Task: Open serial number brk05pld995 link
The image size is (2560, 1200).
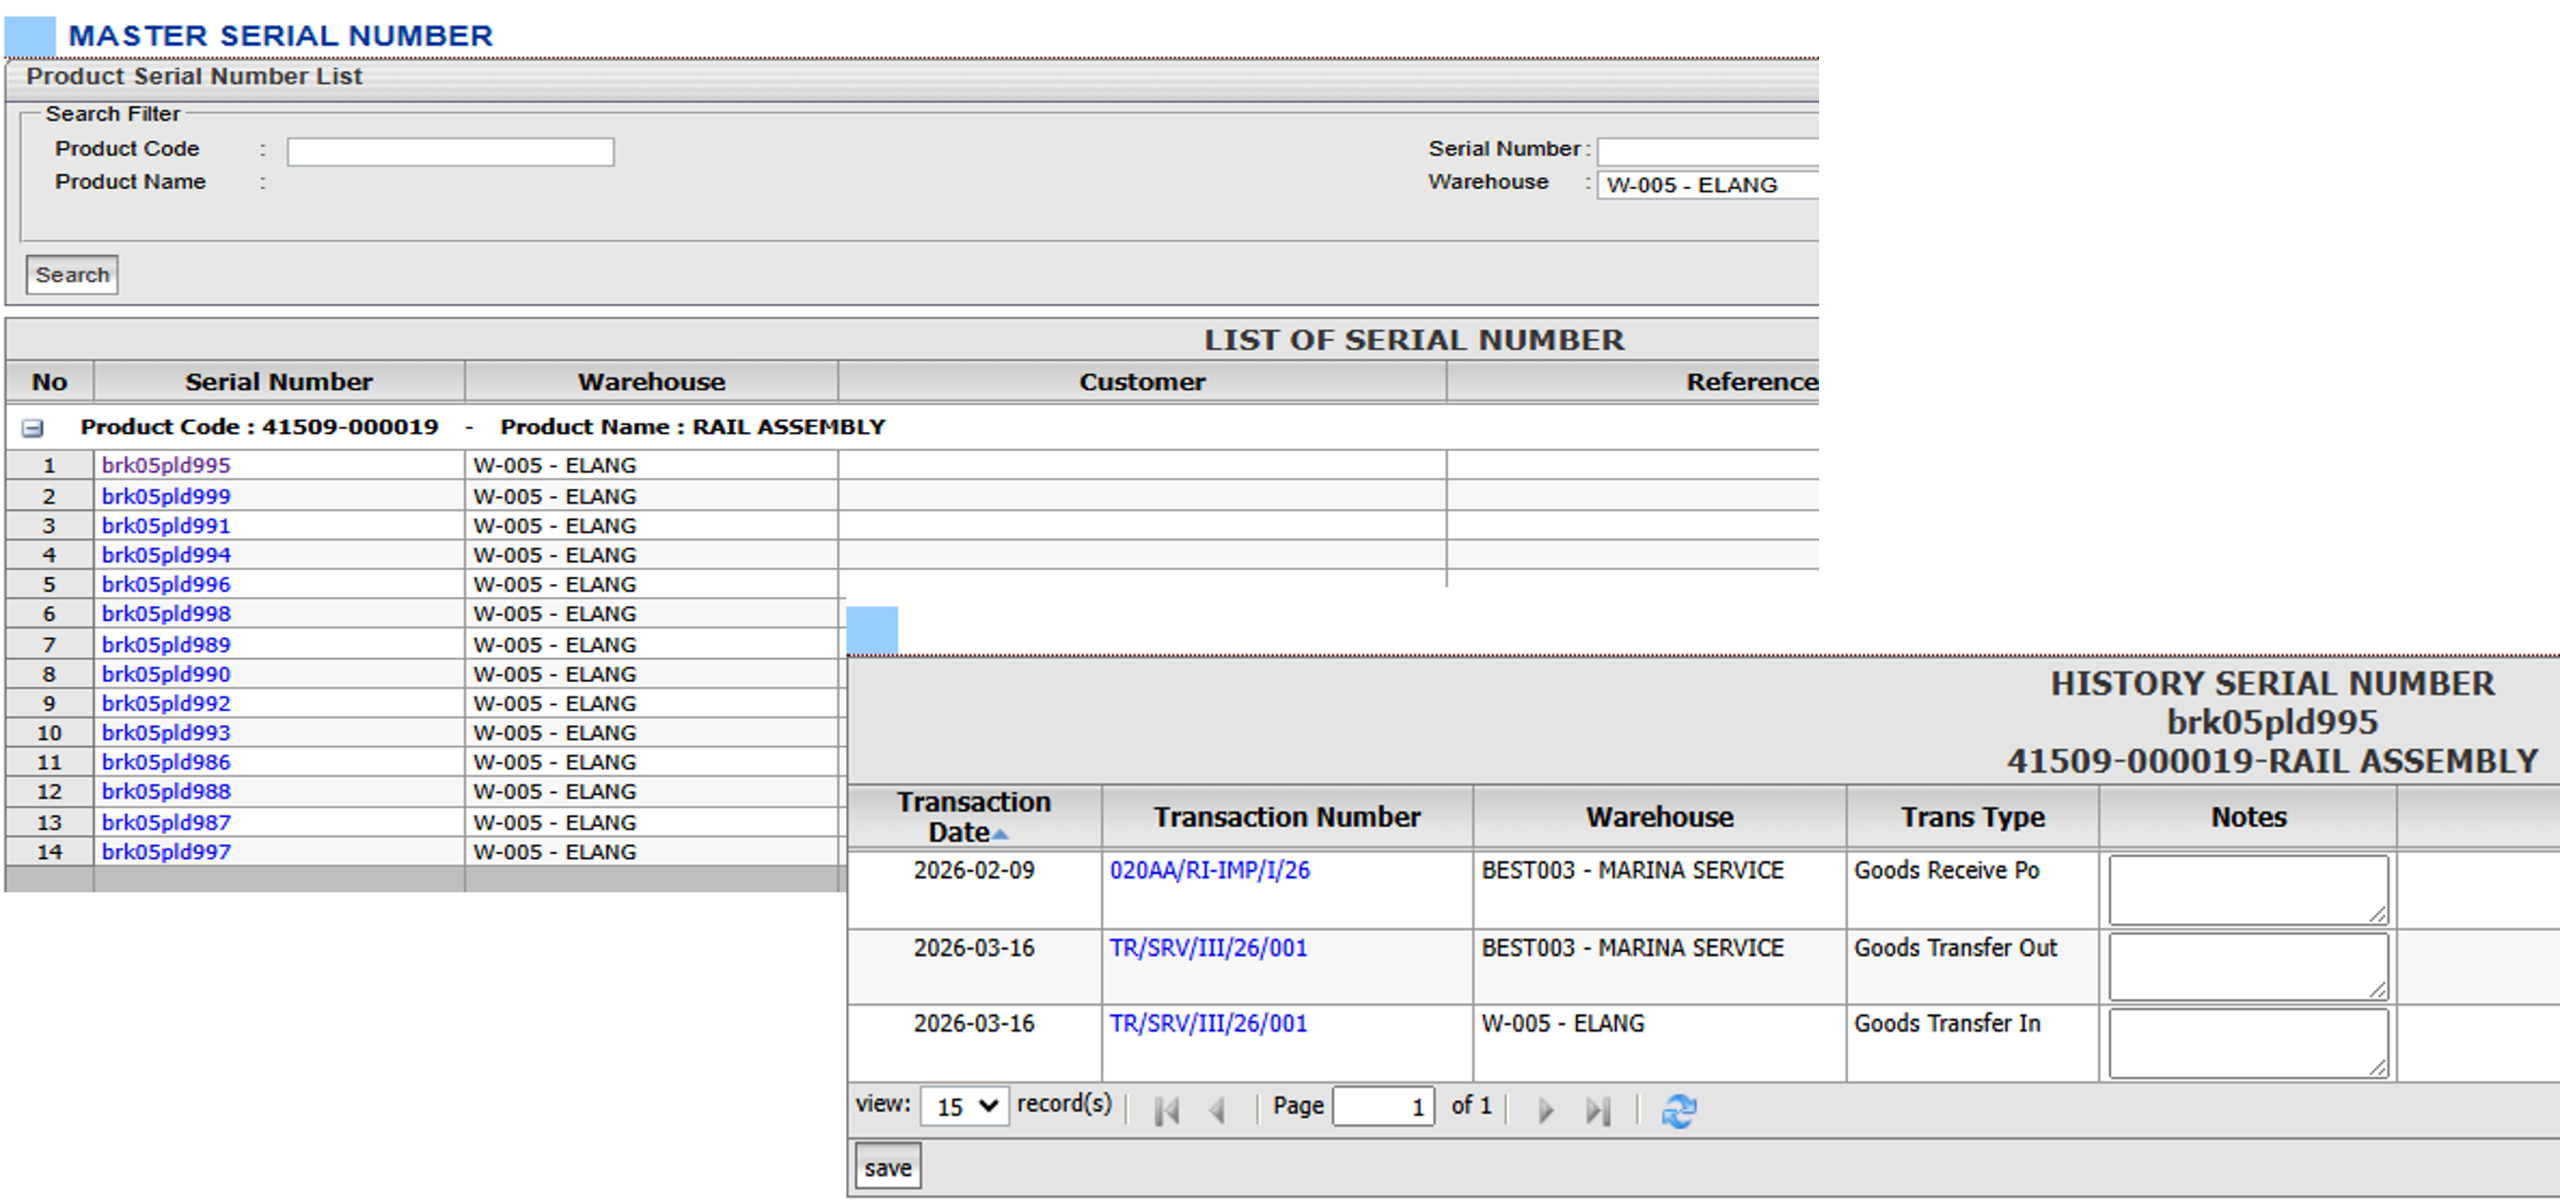Action: [166, 465]
